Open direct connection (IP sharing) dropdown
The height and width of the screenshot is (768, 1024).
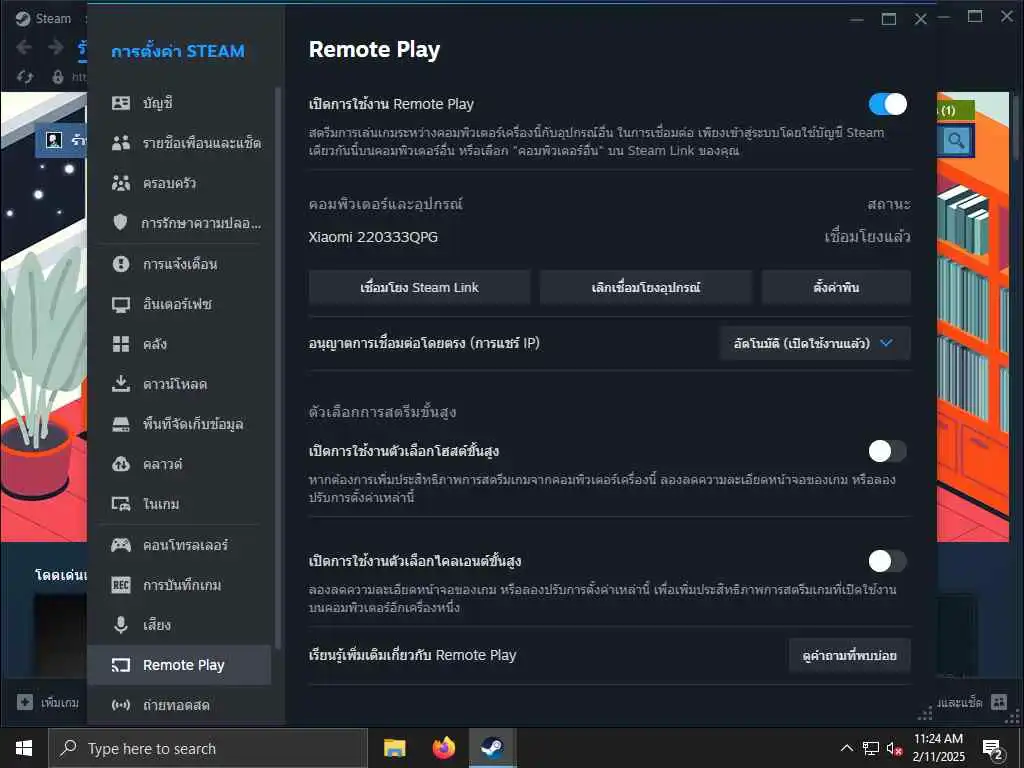814,344
